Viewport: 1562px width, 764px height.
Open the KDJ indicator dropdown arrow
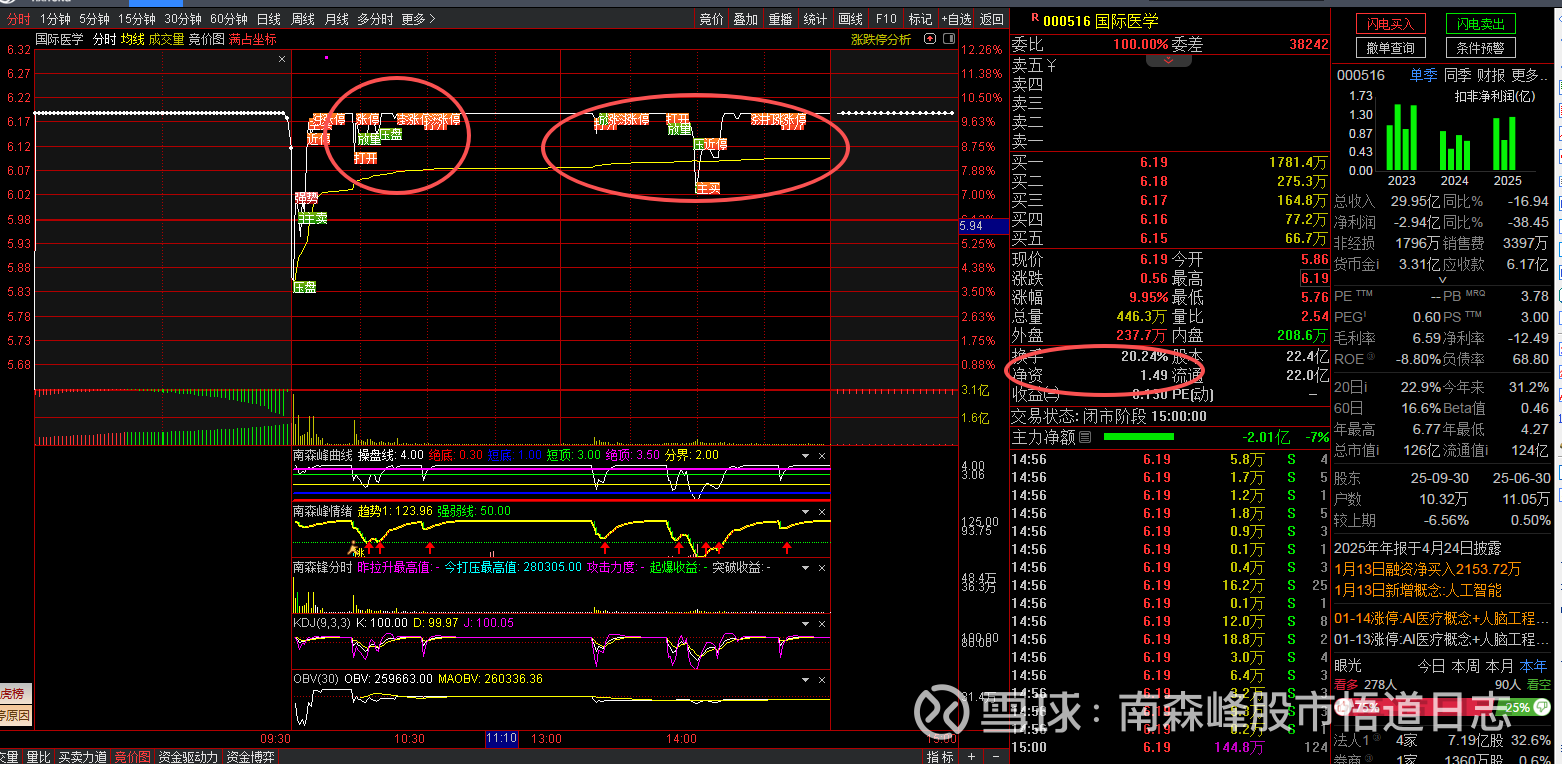click(x=806, y=623)
